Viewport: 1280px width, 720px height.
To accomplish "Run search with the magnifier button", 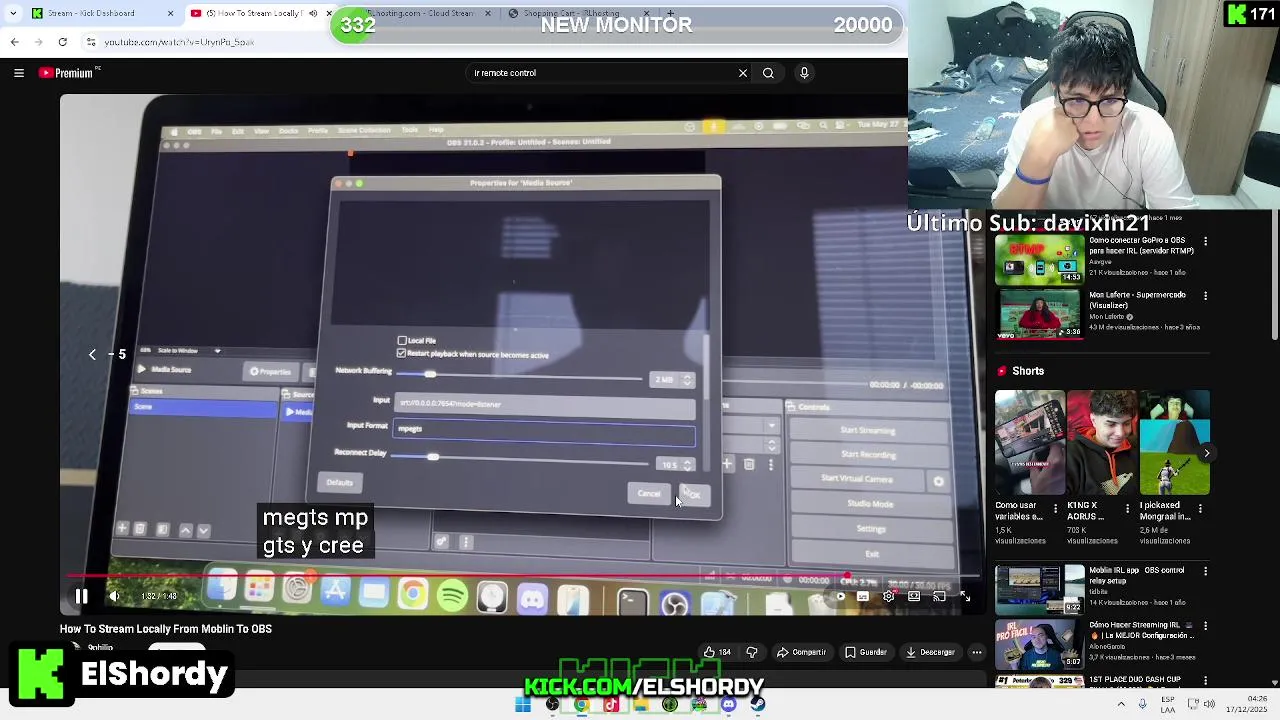I will click(768, 73).
